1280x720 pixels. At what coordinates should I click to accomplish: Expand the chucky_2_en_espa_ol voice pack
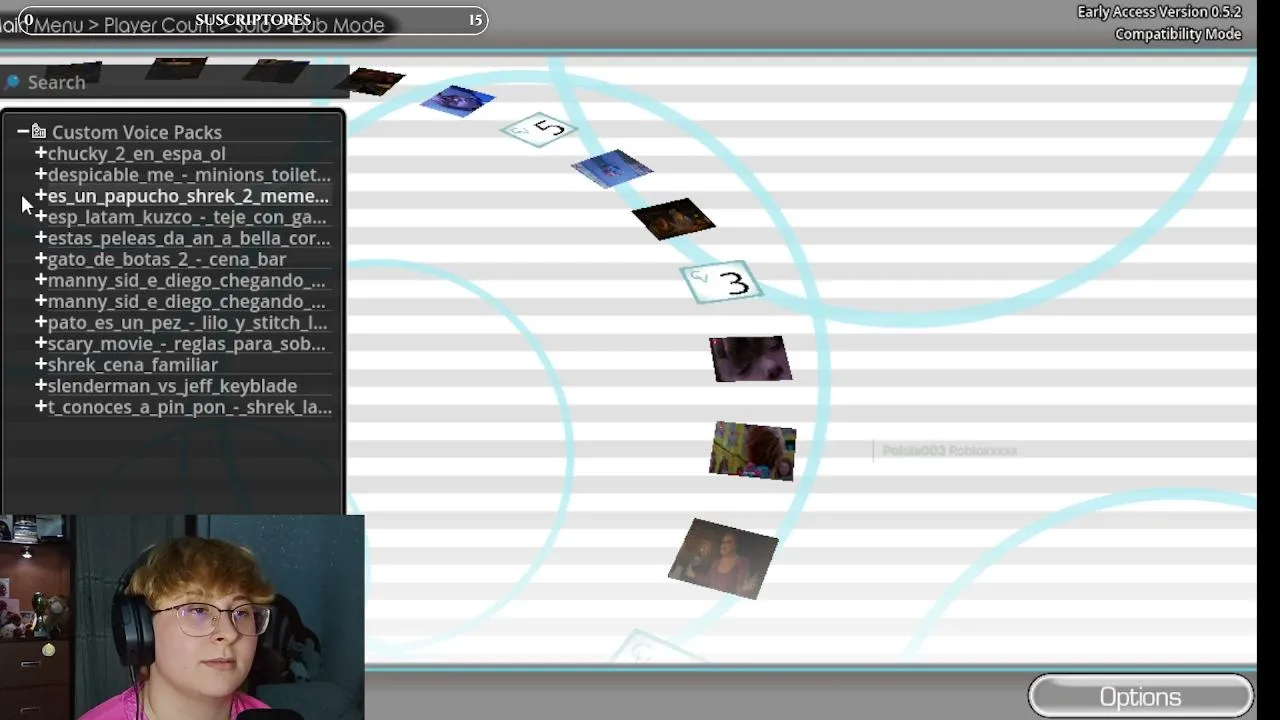click(41, 153)
